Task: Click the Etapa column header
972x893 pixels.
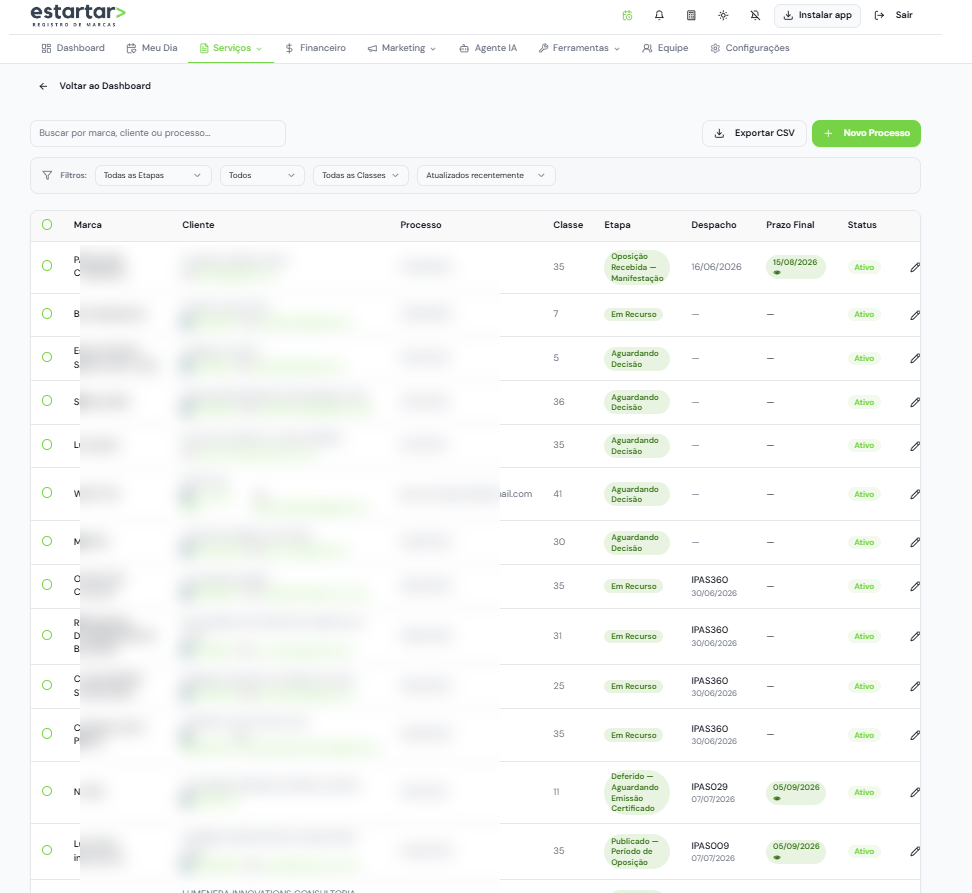Action: coord(617,225)
